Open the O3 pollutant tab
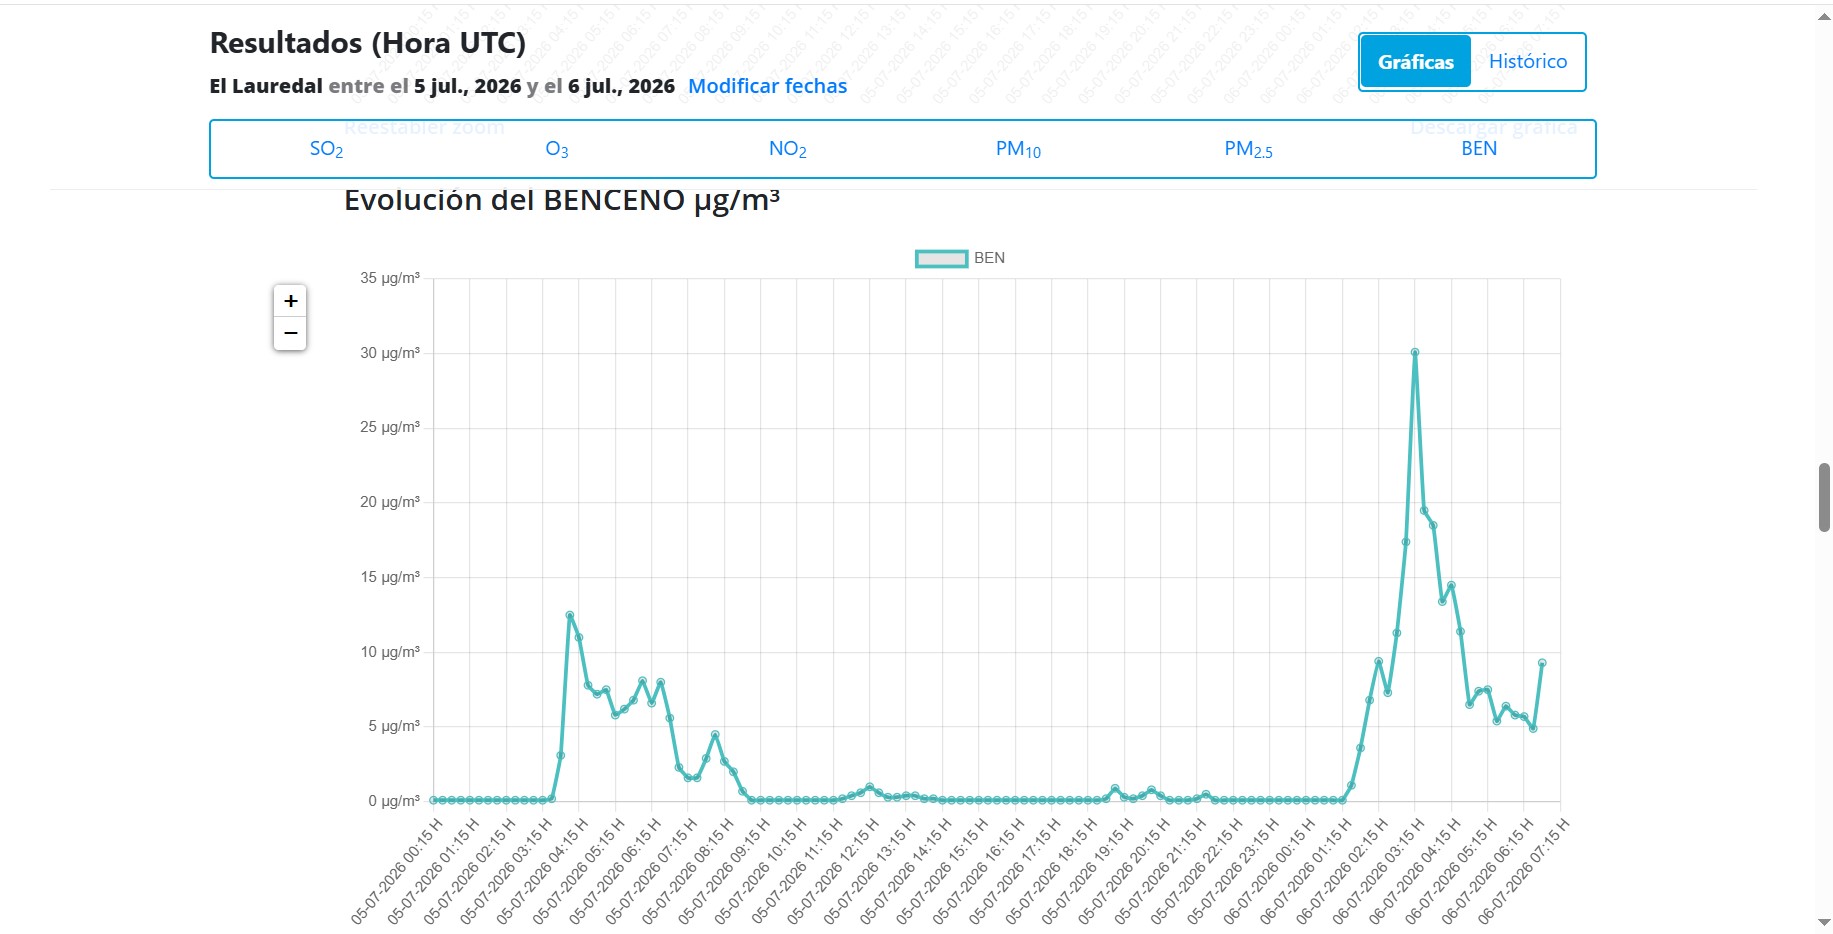The image size is (1833, 934). click(557, 149)
